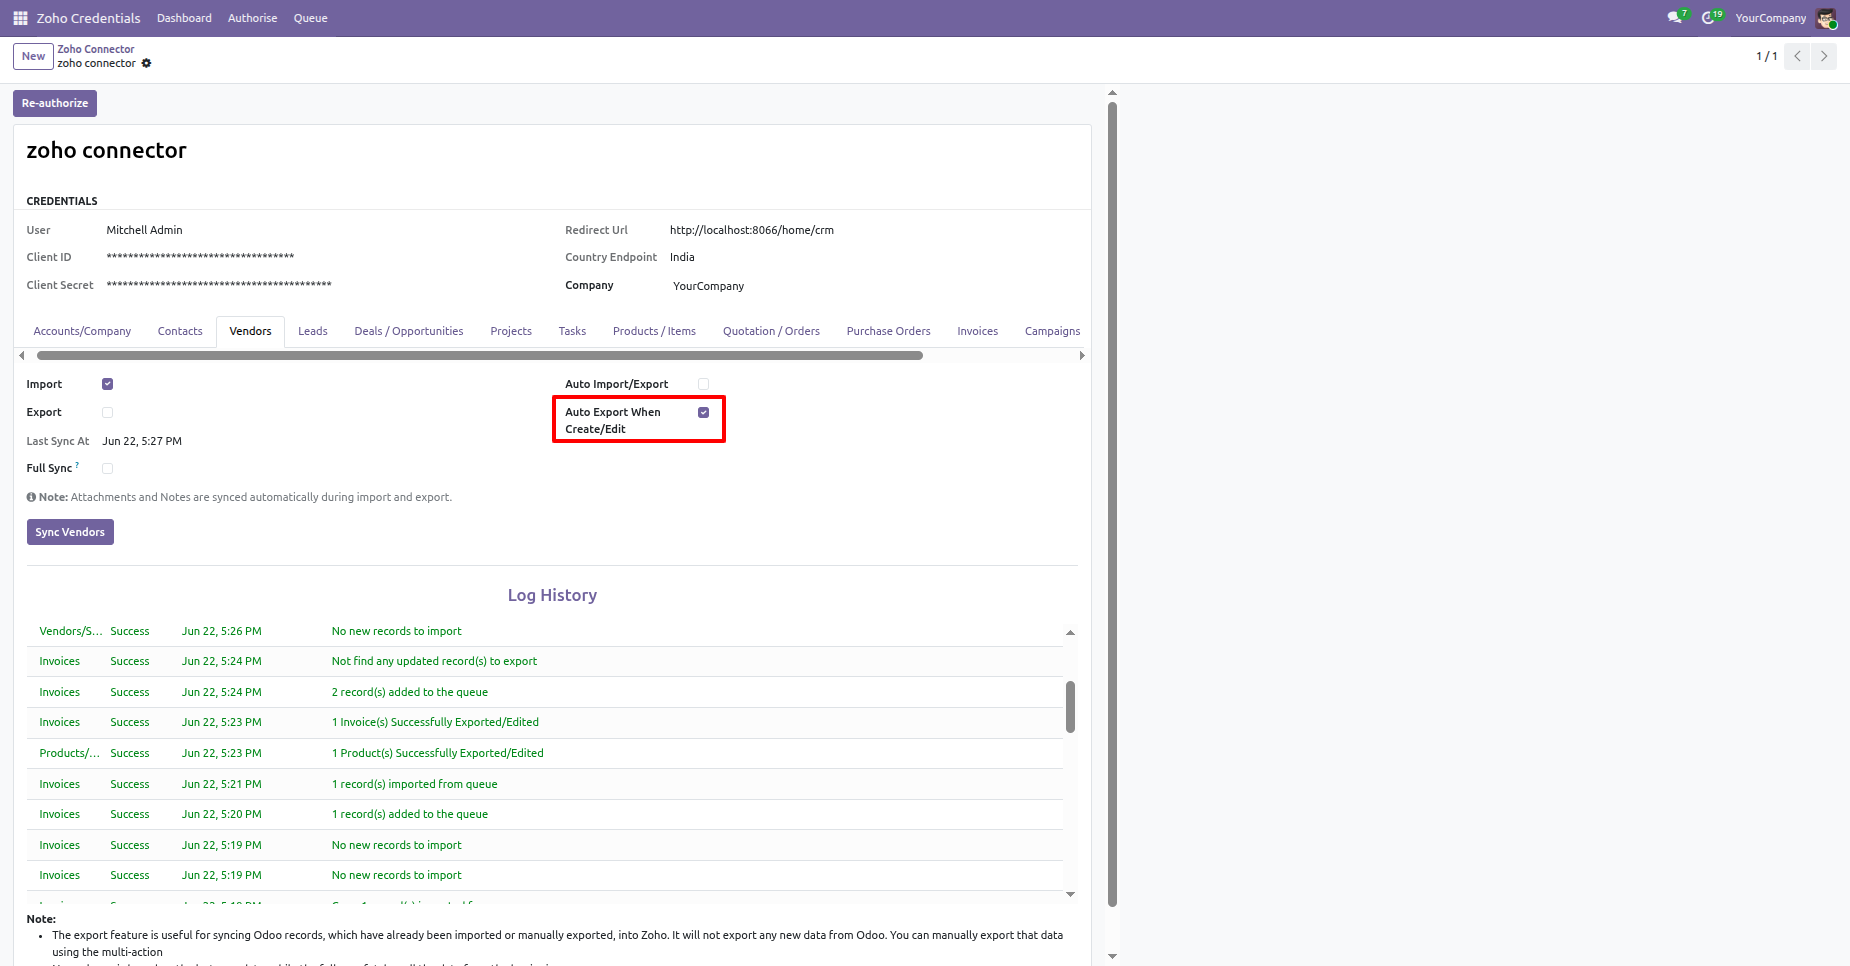The height and width of the screenshot is (966, 1850).
Task: Click the info icon next to Note
Action: (x=31, y=497)
